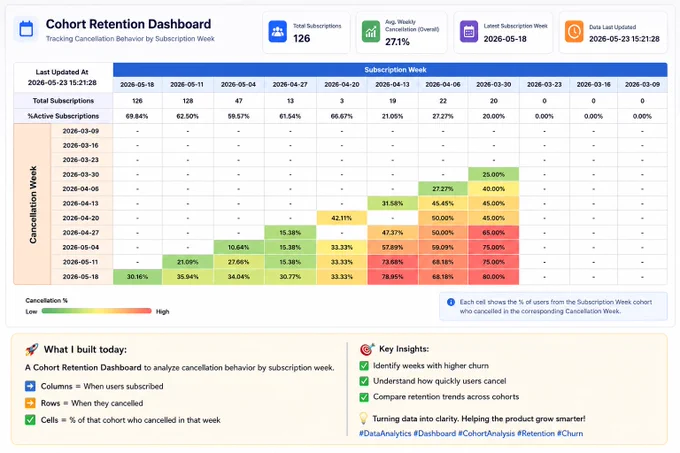Click the 62.50% active subscriptions cell
The width and height of the screenshot is (680, 453).
point(187,116)
